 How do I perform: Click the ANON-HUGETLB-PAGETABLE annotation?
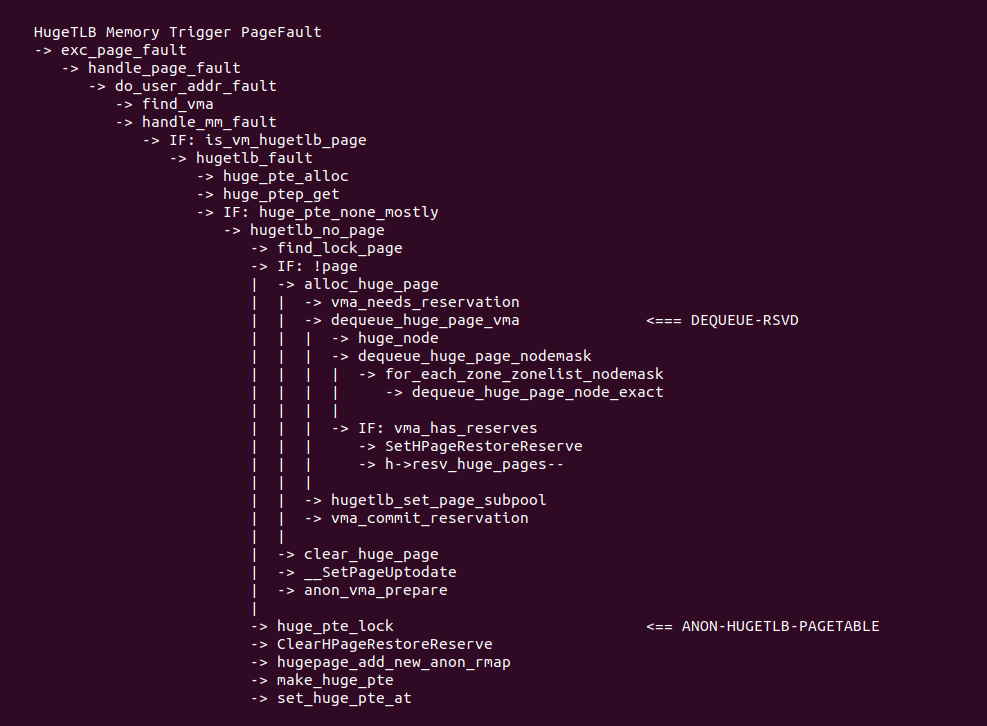point(780,626)
